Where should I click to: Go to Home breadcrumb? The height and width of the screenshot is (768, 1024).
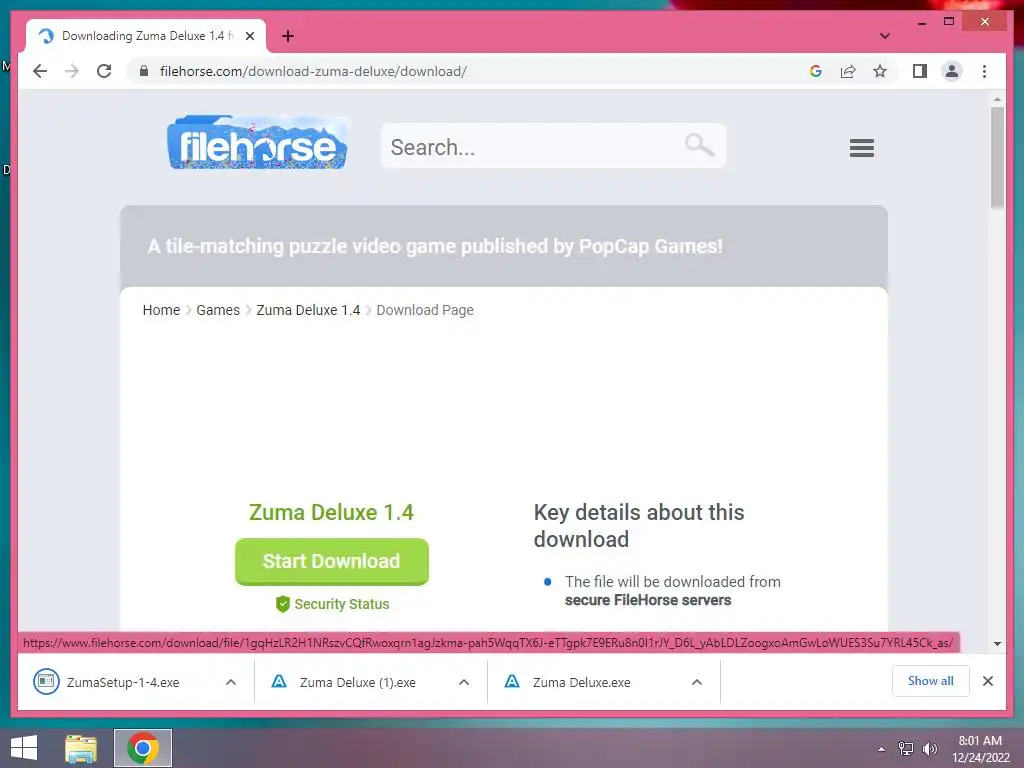(x=161, y=310)
